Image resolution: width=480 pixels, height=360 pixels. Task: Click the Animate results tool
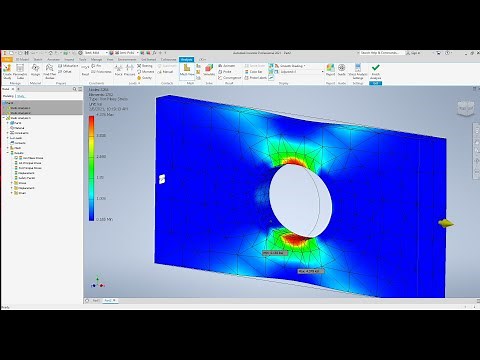tap(227, 66)
